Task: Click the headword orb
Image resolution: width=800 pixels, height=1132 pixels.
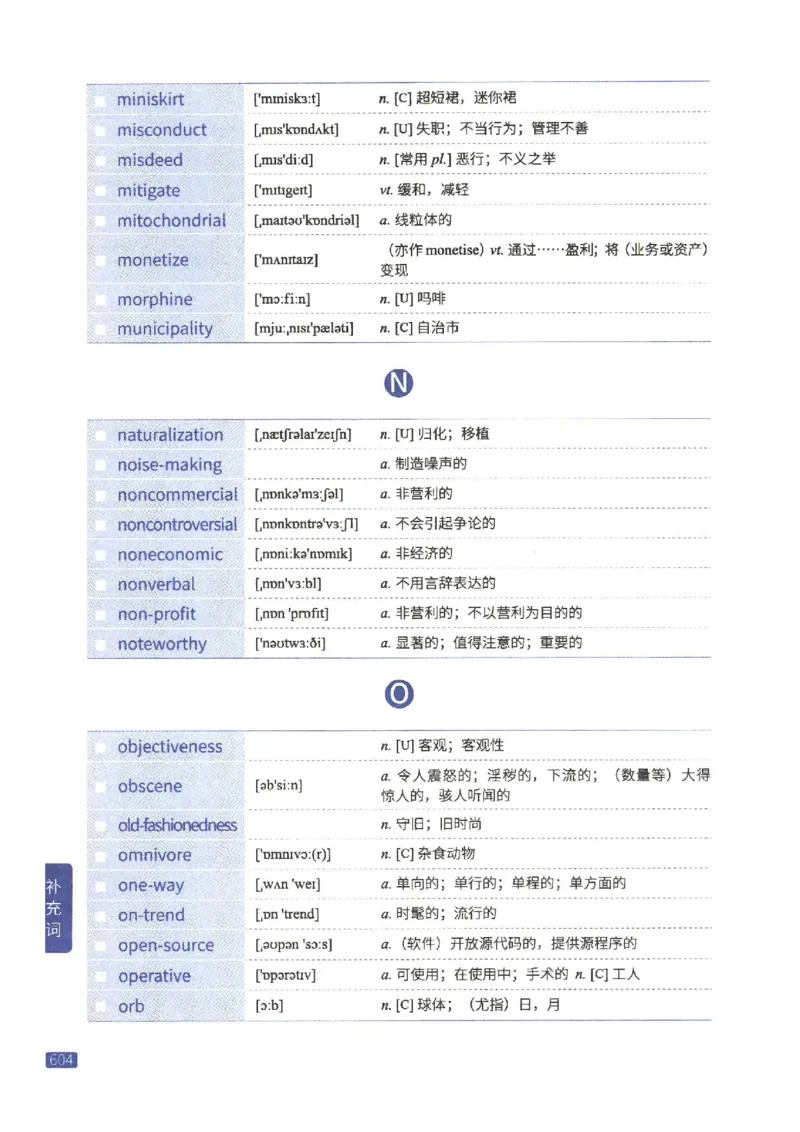Action: click(130, 1006)
